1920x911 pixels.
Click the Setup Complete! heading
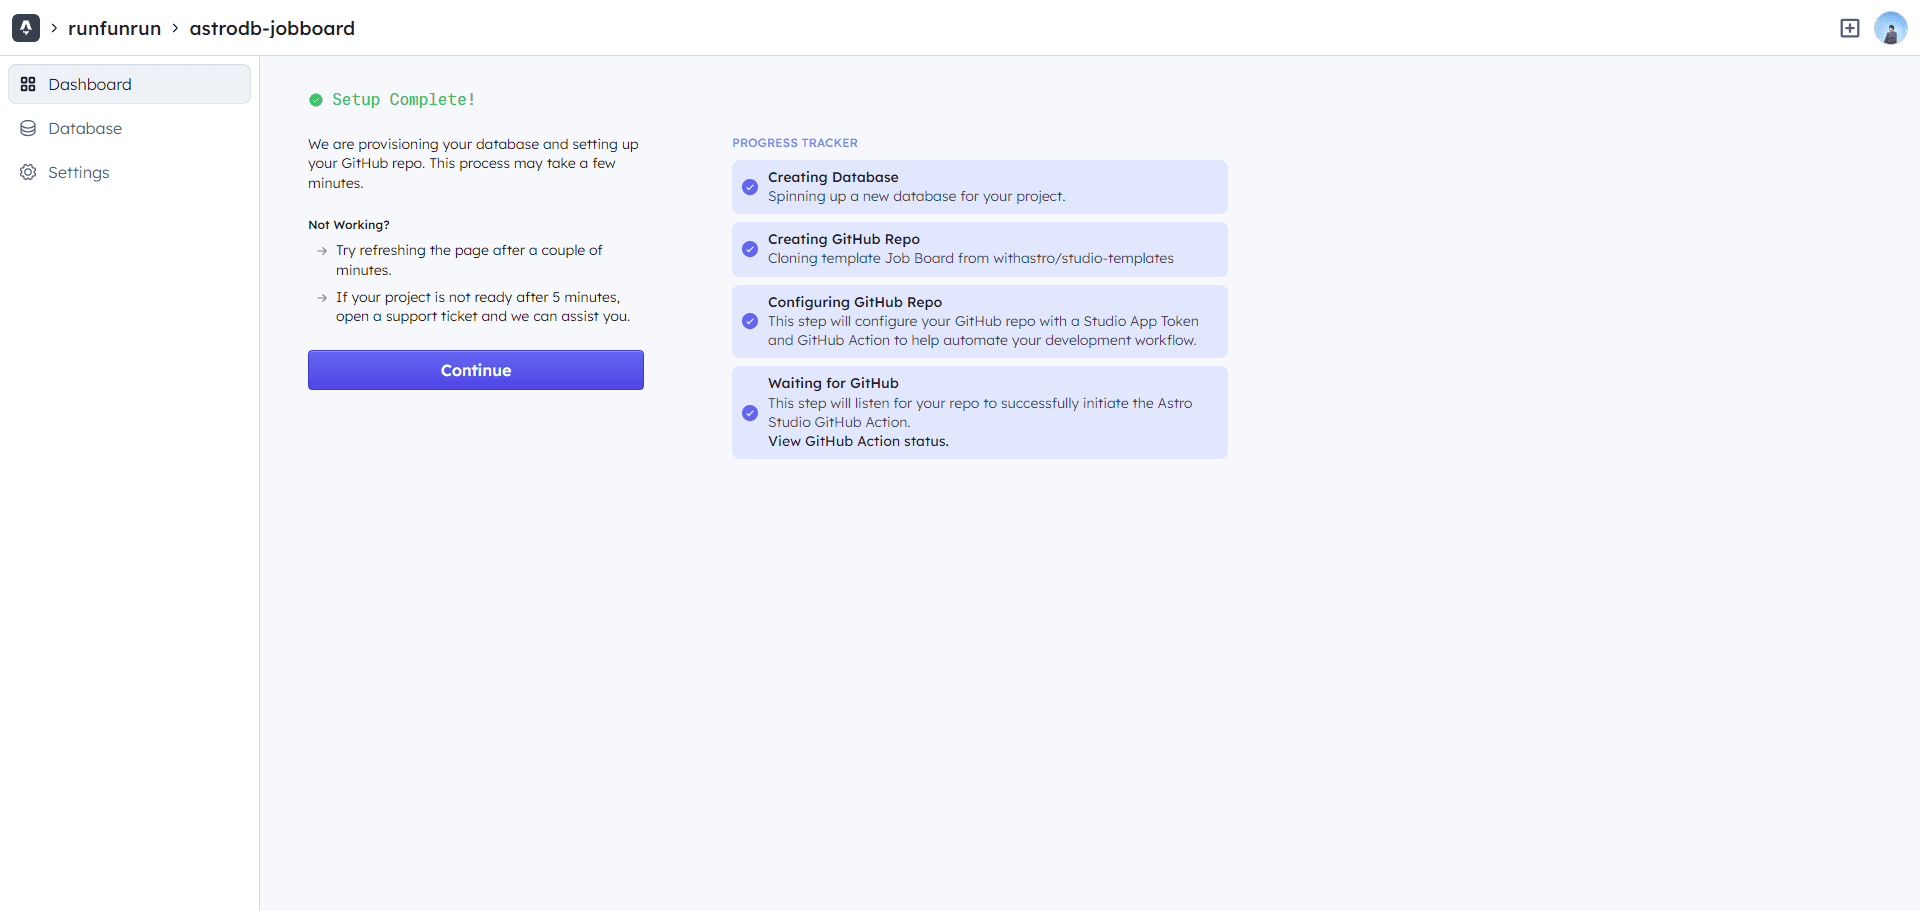pyautogui.click(x=404, y=99)
